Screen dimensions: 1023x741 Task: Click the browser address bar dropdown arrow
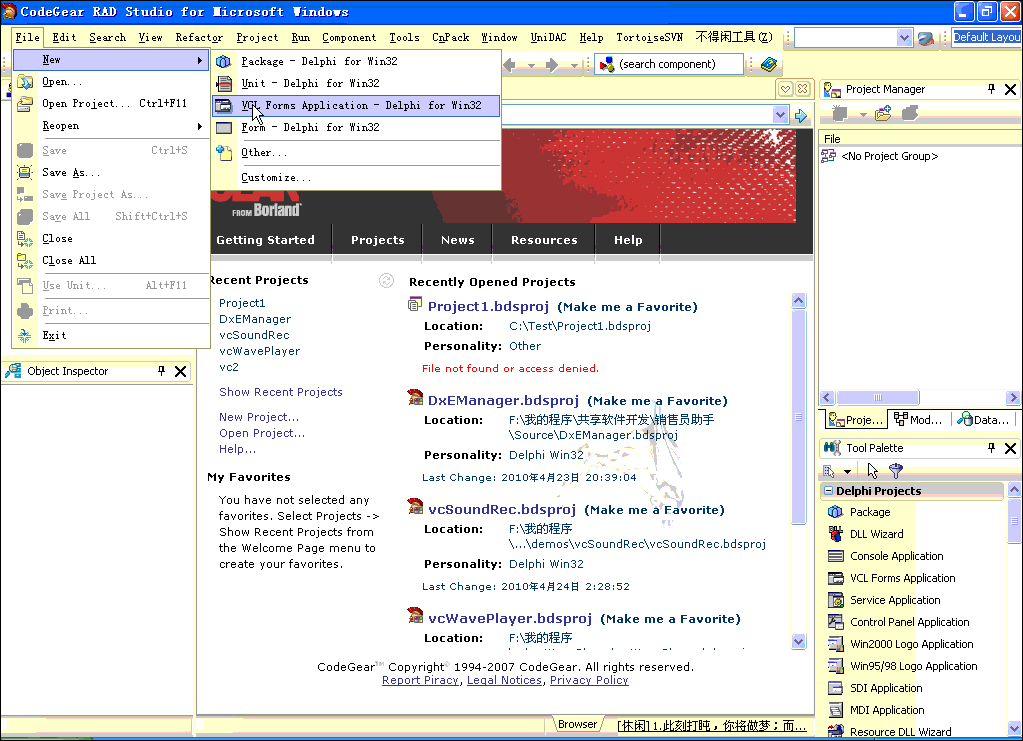tap(780, 115)
